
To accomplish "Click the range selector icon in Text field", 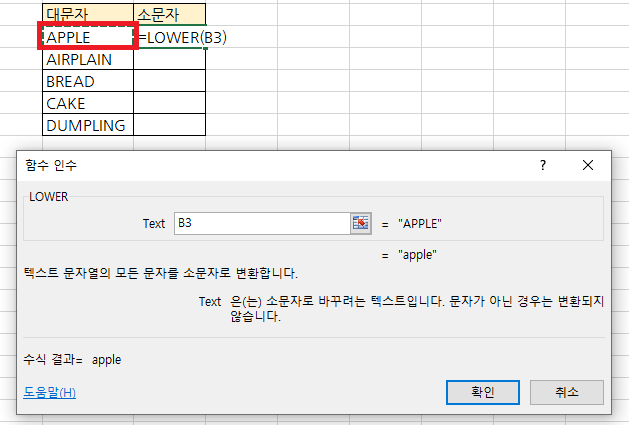I will (361, 223).
